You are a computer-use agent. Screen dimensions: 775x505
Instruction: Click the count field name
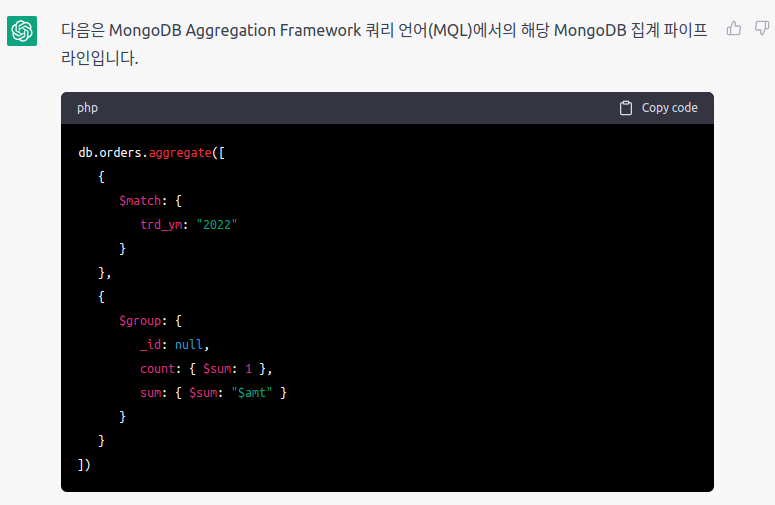pos(157,369)
